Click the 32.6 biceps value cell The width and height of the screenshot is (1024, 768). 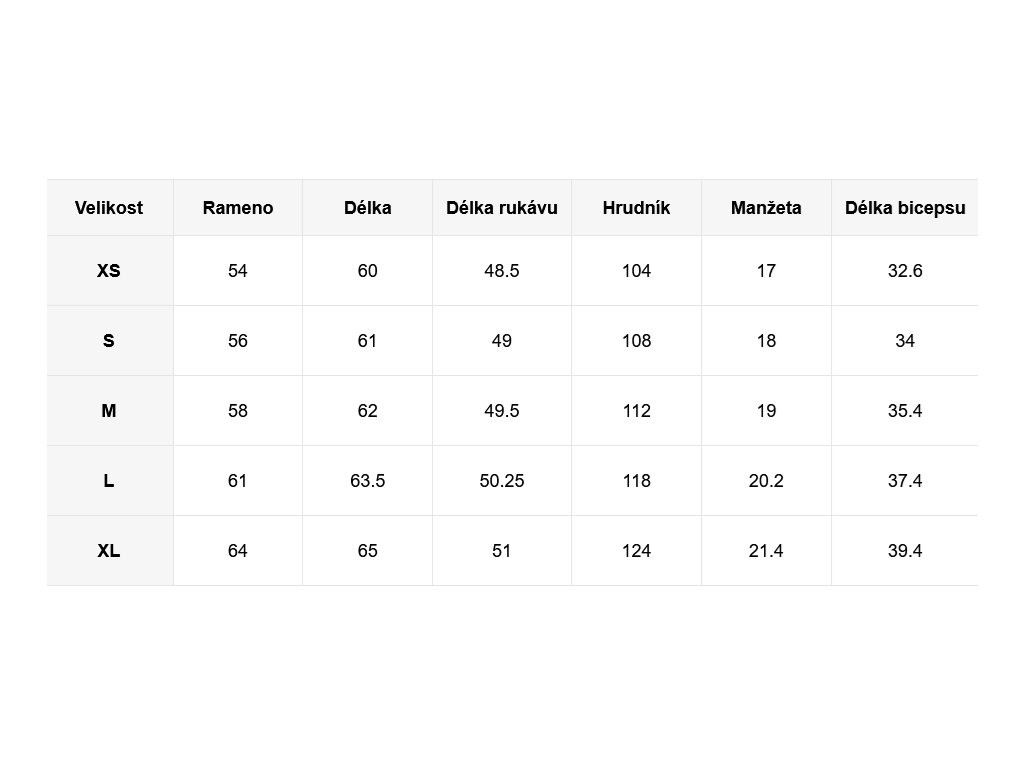click(x=905, y=270)
